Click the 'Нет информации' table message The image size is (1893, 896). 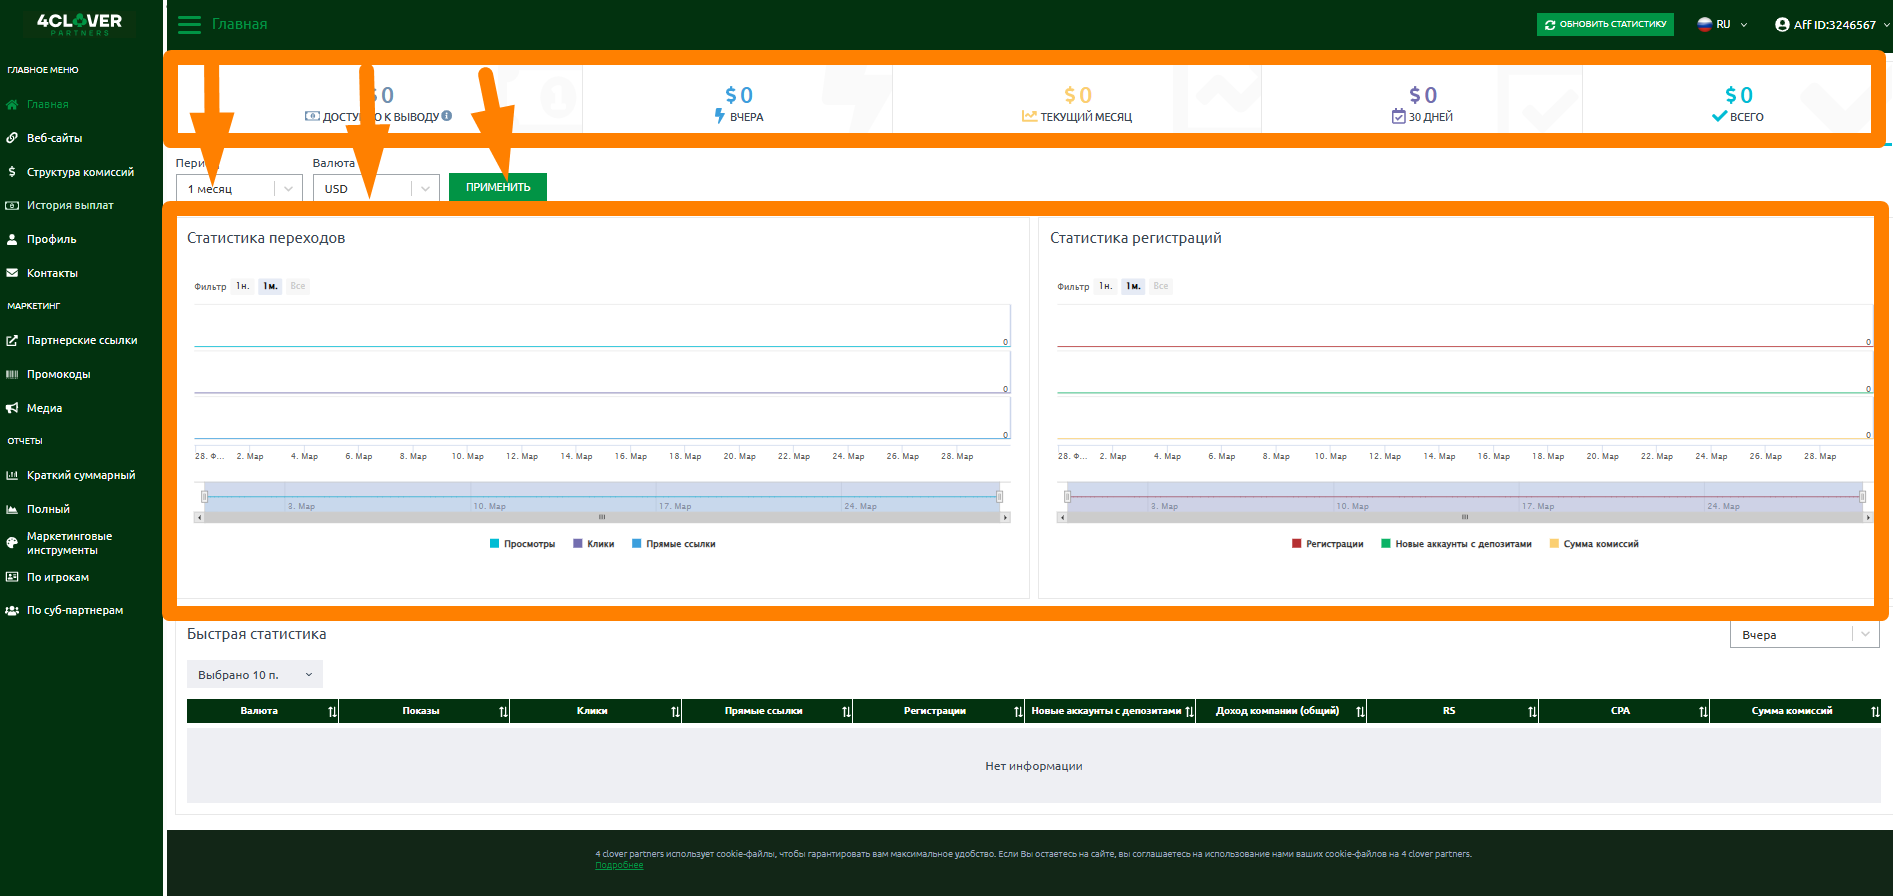point(1033,766)
